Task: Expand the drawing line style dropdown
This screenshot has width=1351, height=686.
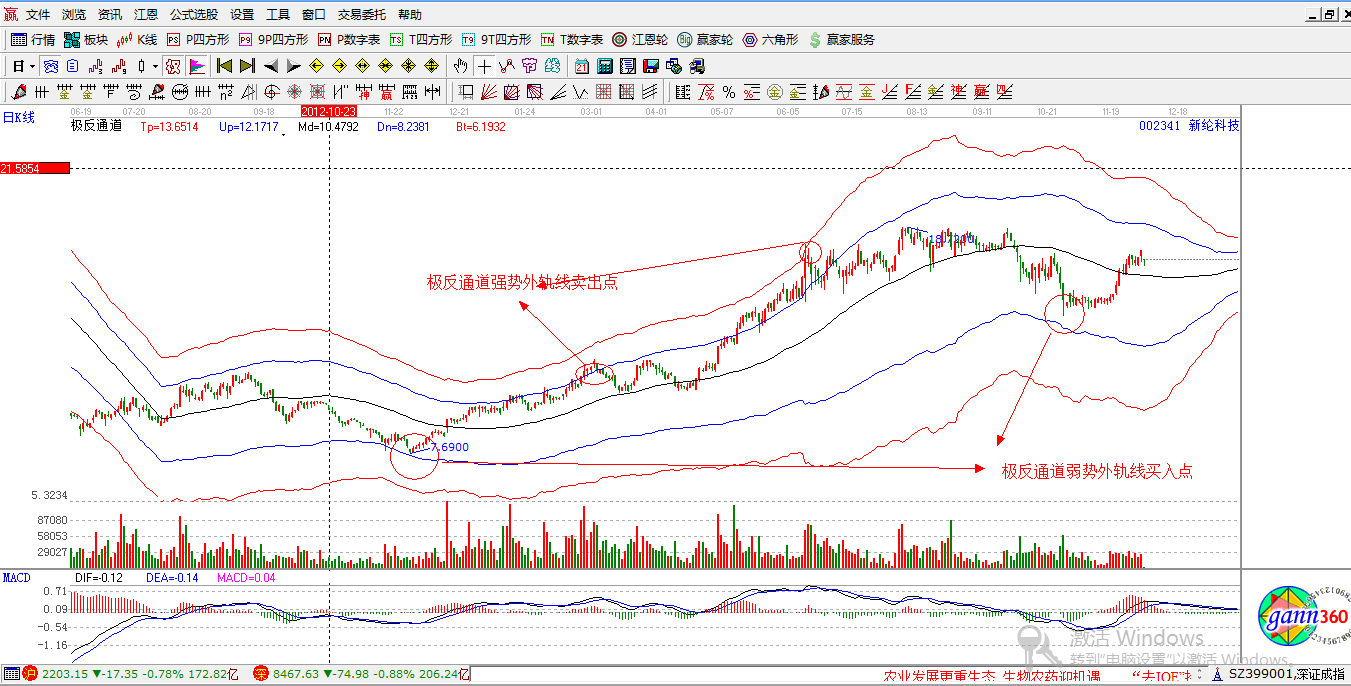Action: pyautogui.click(x=153, y=65)
